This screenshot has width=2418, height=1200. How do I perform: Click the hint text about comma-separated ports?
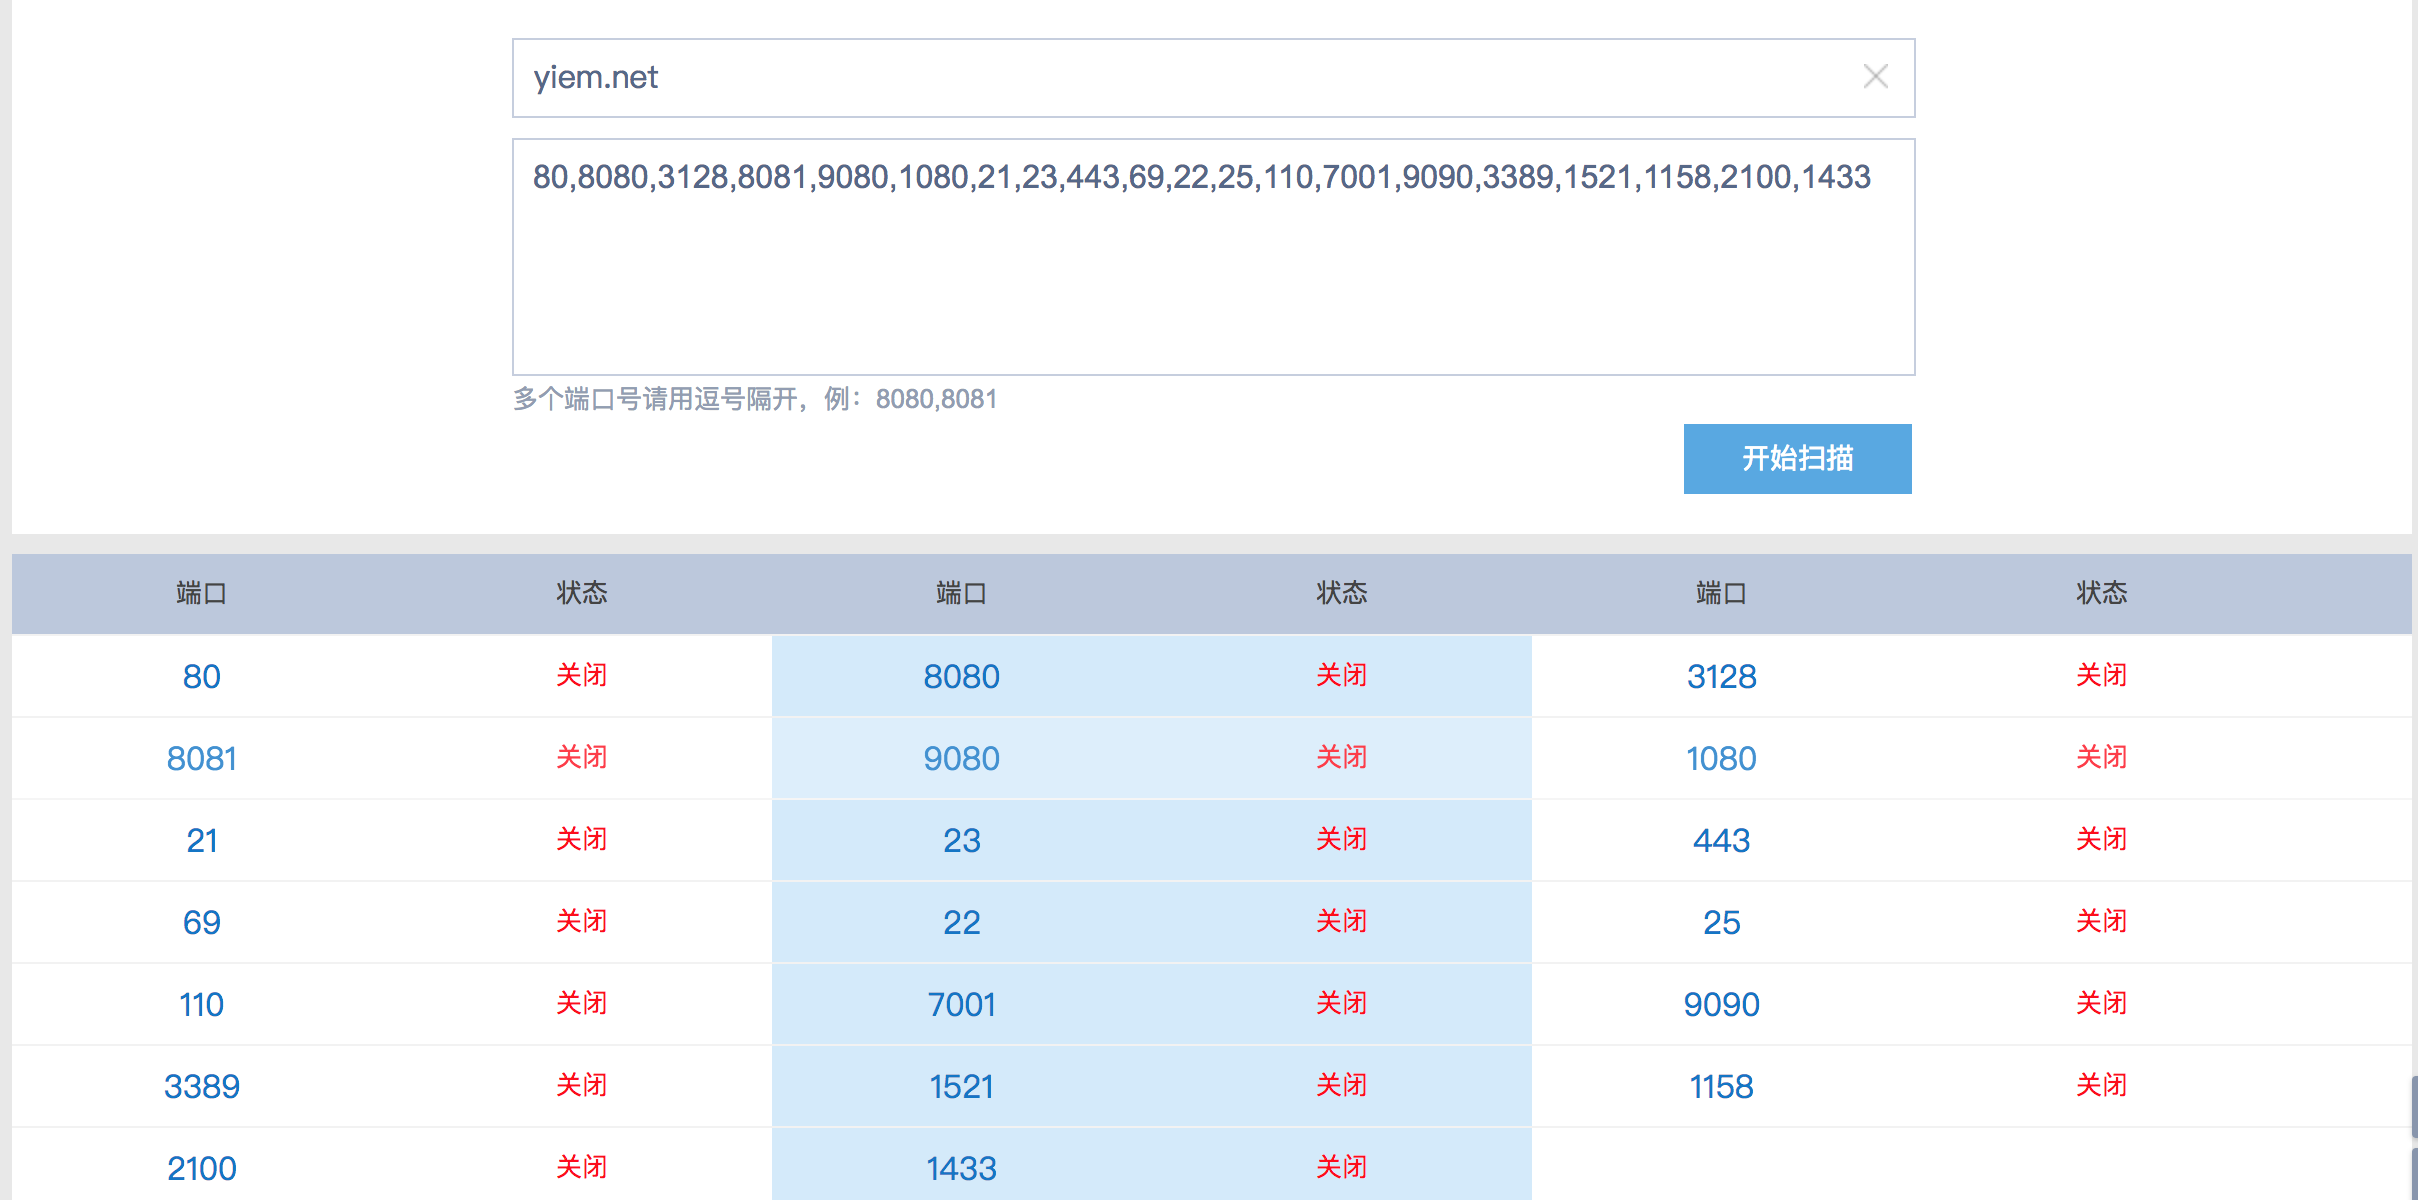(755, 399)
